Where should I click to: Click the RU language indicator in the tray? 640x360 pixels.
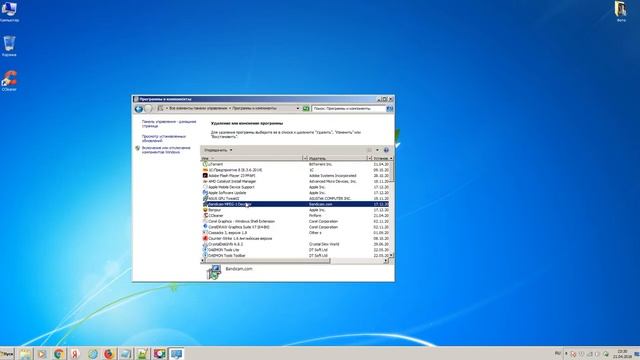[x=558, y=353]
